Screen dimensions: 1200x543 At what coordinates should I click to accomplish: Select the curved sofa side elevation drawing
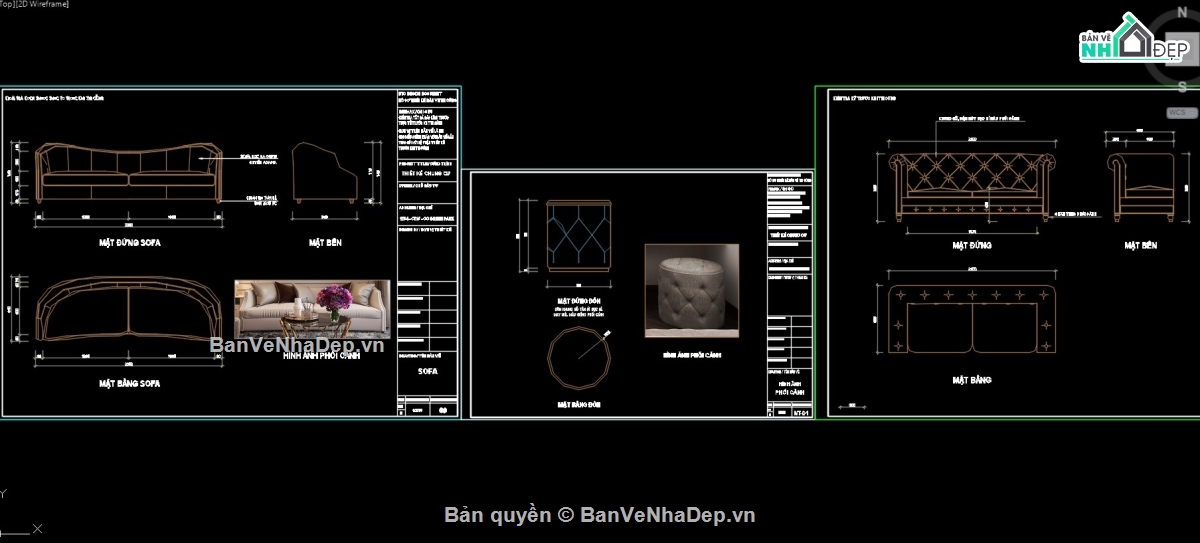coord(325,173)
